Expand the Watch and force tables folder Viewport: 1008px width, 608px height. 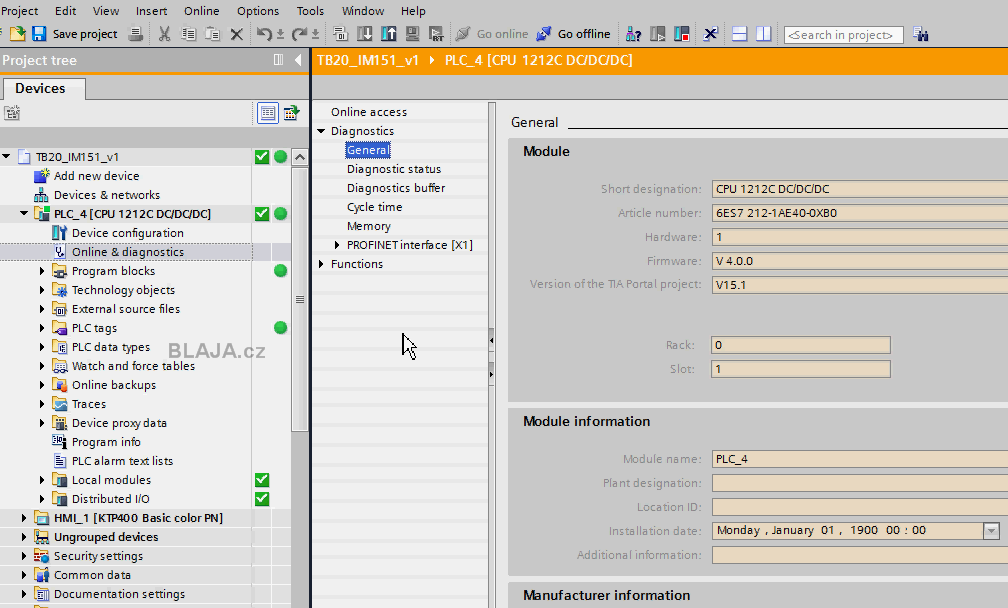click(x=42, y=366)
